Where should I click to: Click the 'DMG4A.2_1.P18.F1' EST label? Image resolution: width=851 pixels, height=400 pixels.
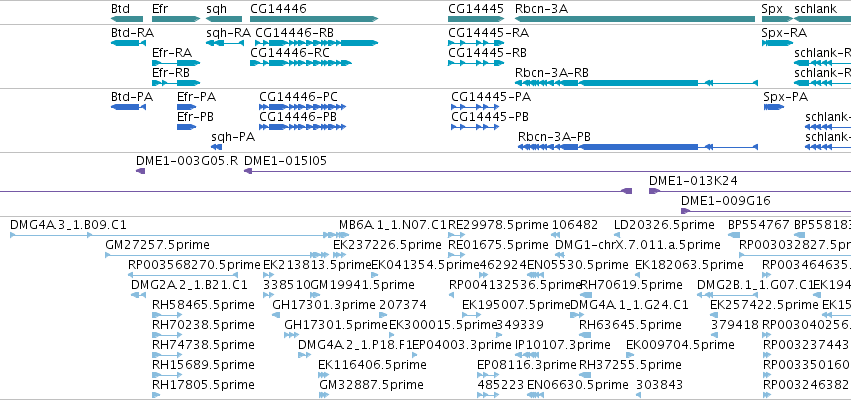point(355,347)
